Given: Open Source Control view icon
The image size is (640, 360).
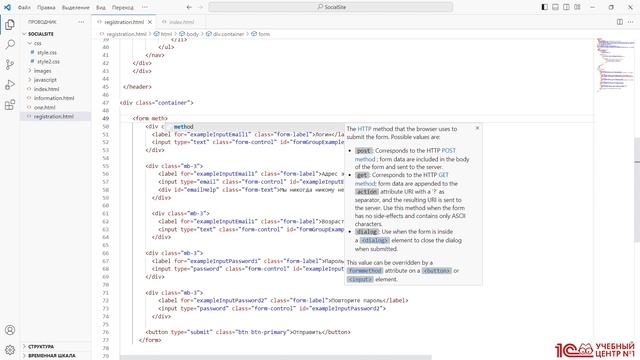Looking at the screenshot, I should click(x=10, y=64).
